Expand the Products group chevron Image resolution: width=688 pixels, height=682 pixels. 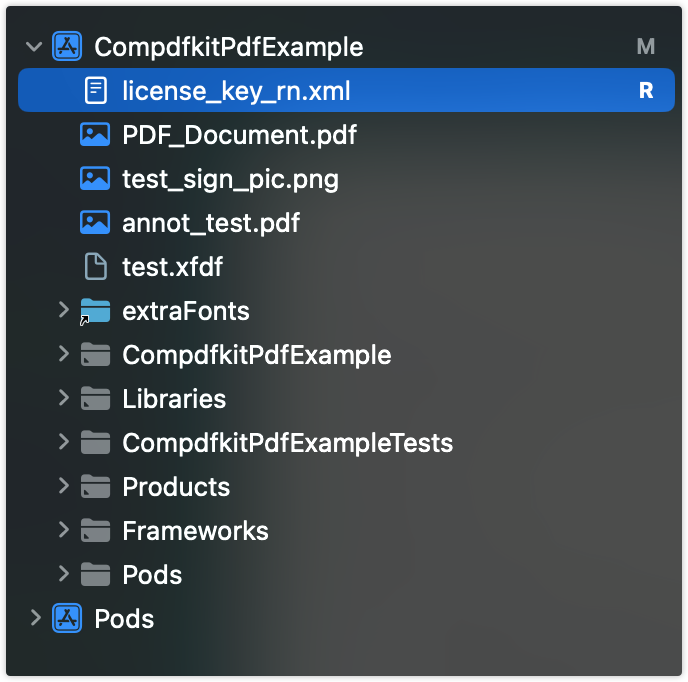click(64, 486)
